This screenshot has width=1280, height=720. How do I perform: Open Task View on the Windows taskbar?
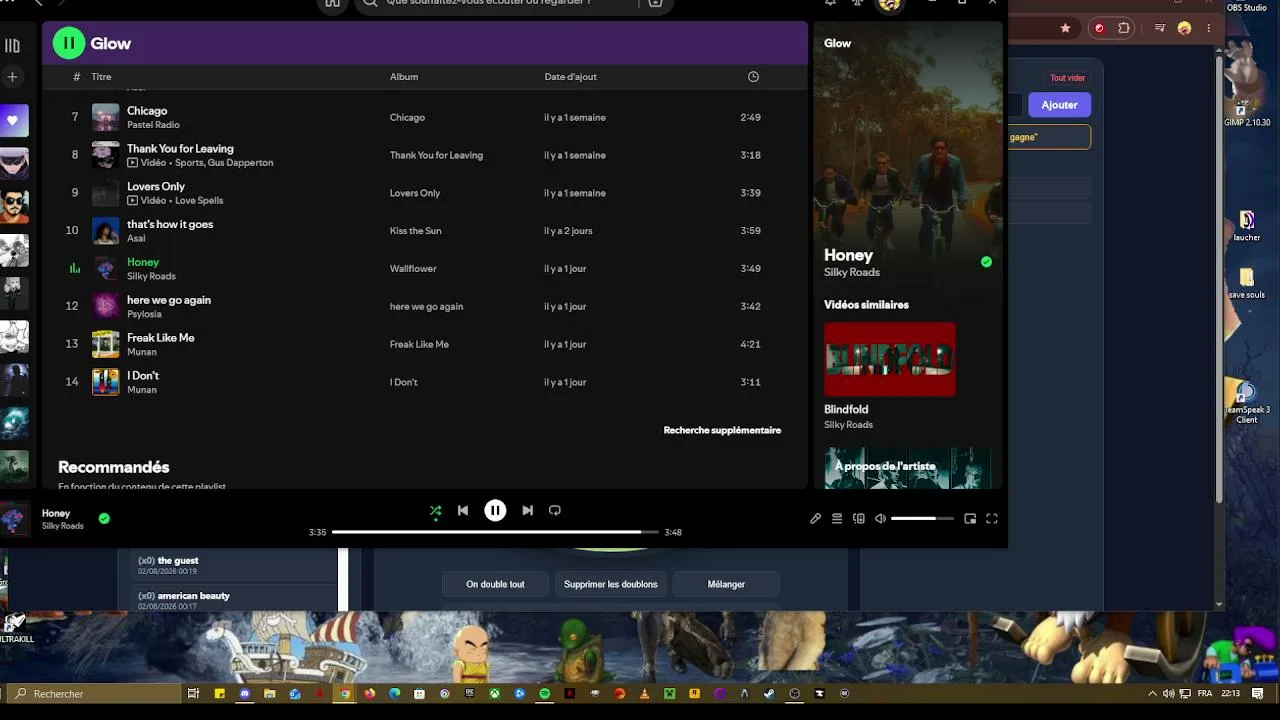(x=194, y=693)
